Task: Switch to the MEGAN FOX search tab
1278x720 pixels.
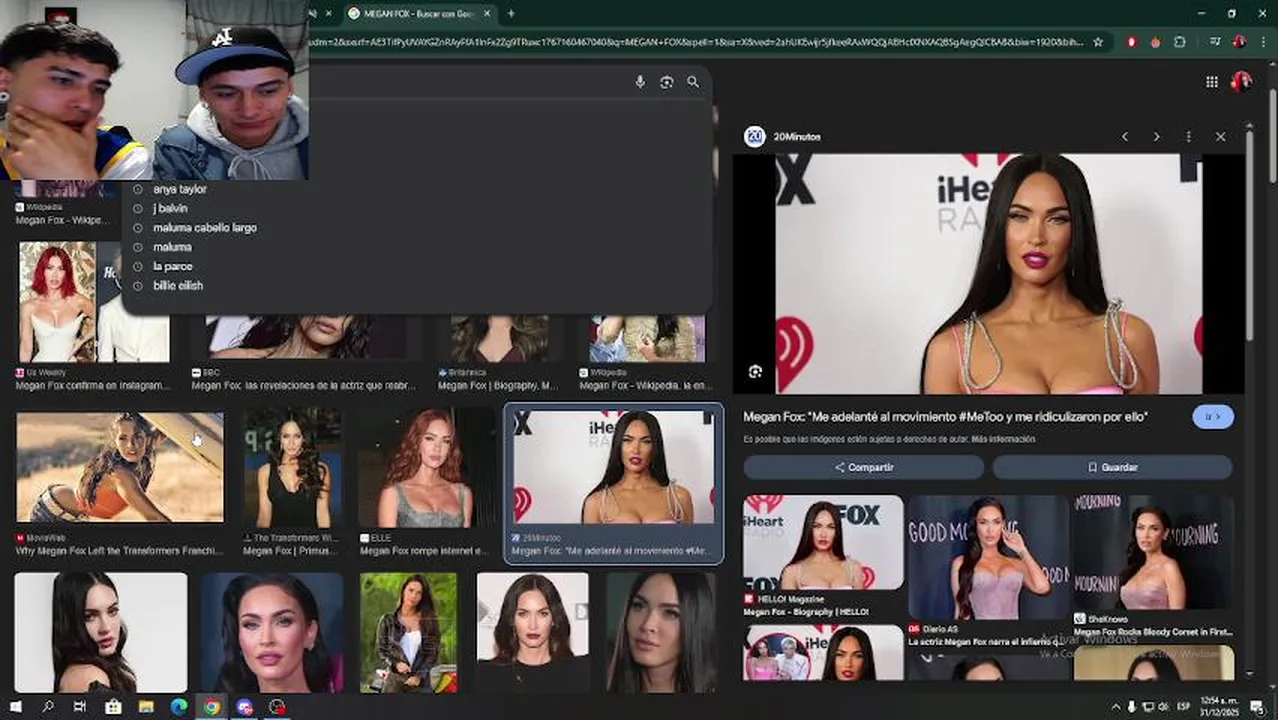Action: tap(419, 13)
